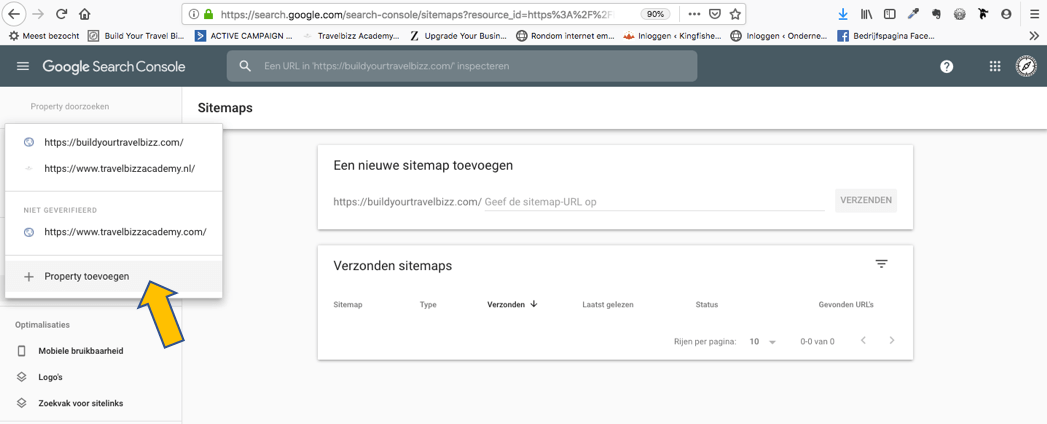
Task: Click the Optimalisaties section label
Action: click(x=43, y=325)
